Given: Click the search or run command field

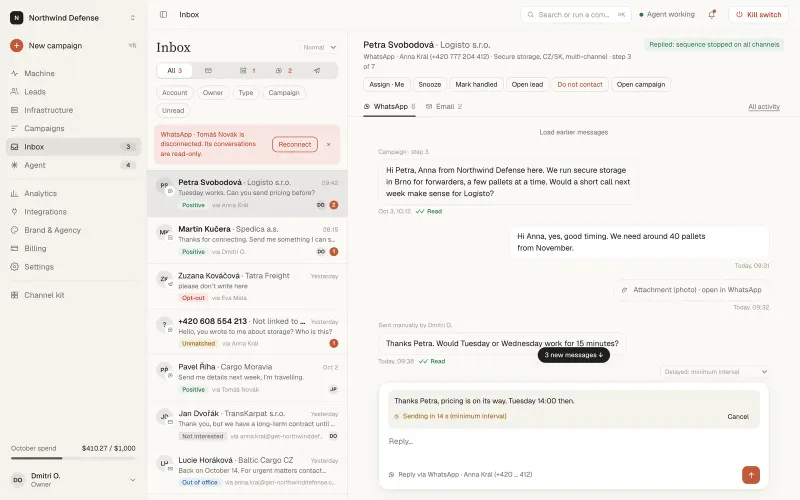Looking at the screenshot, I should click(576, 15).
